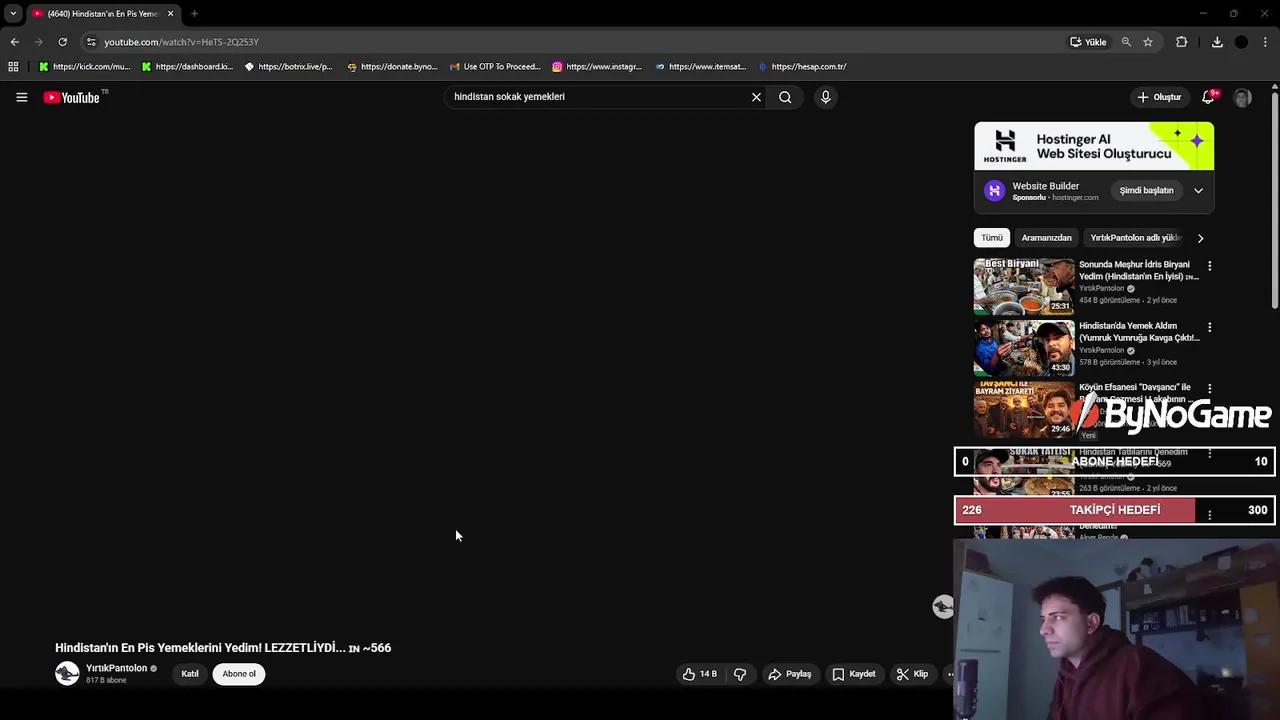The width and height of the screenshot is (1280, 720).
Task: Open YırtıkPantolon channel avatar
Action: 67,673
